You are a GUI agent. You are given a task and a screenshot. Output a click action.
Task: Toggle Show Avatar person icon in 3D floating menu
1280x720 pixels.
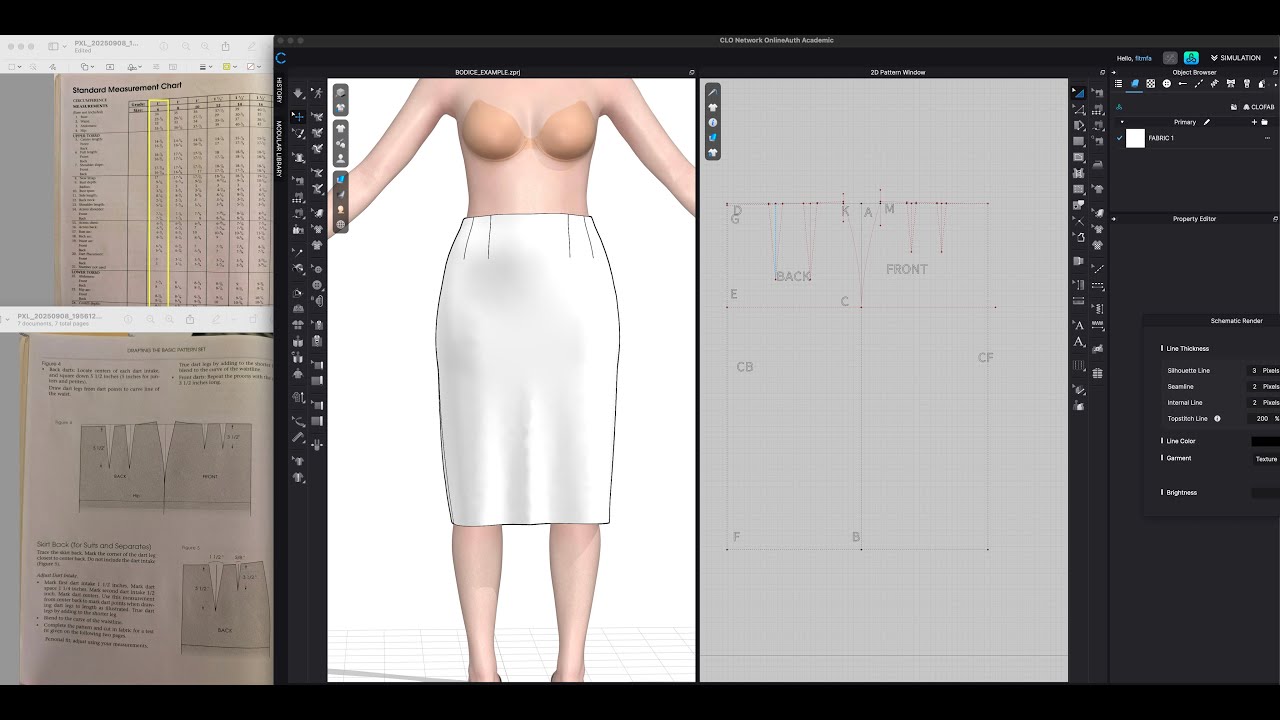coord(340,158)
